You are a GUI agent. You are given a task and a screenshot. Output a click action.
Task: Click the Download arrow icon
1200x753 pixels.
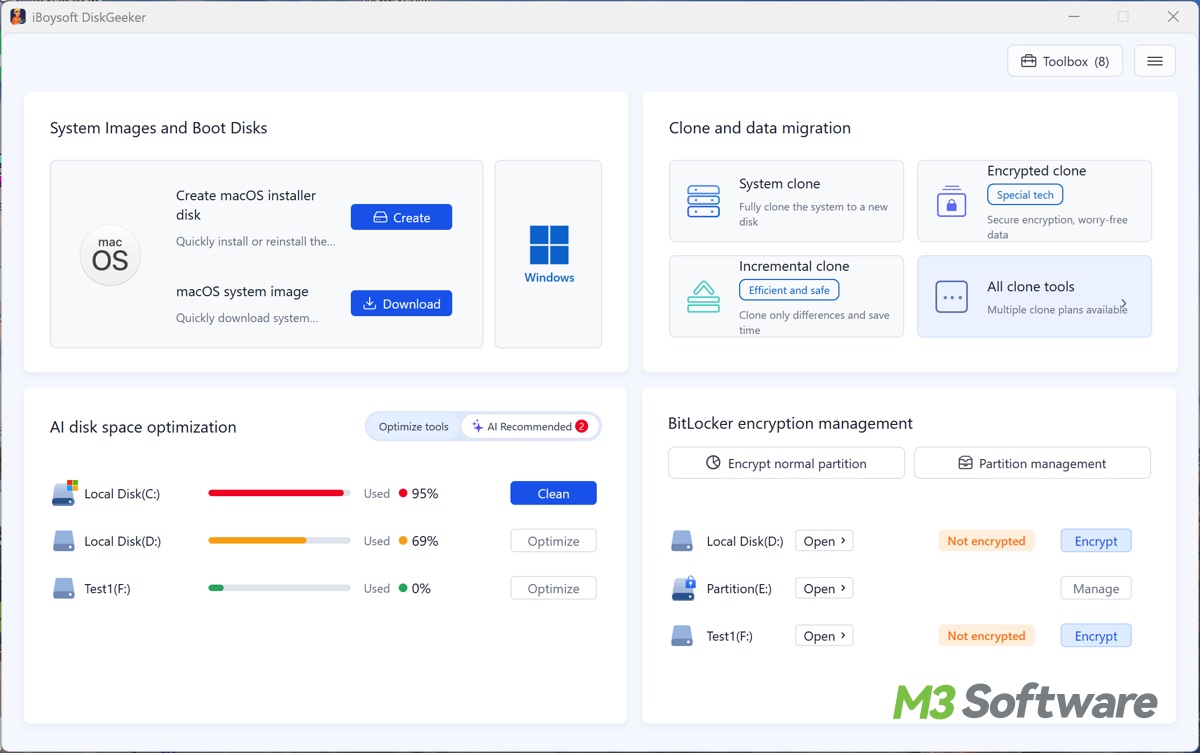pos(369,303)
